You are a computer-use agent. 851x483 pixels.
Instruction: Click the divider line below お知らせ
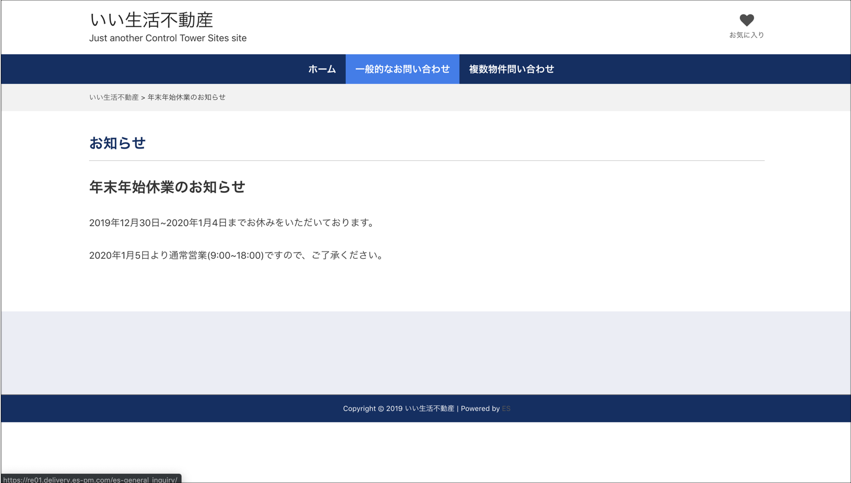[426, 161]
